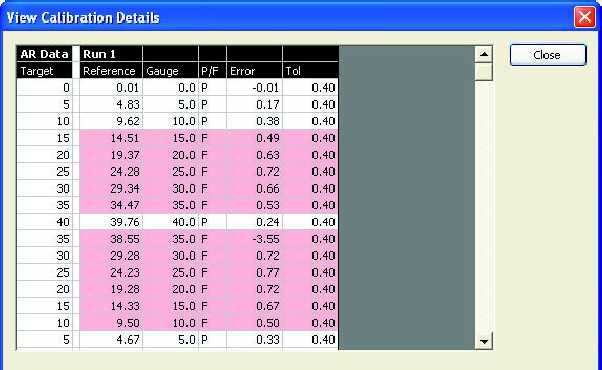Click the Tol 0.40 cell in the 0.01 row
Viewport: 602px width, 370px height.
pos(310,88)
